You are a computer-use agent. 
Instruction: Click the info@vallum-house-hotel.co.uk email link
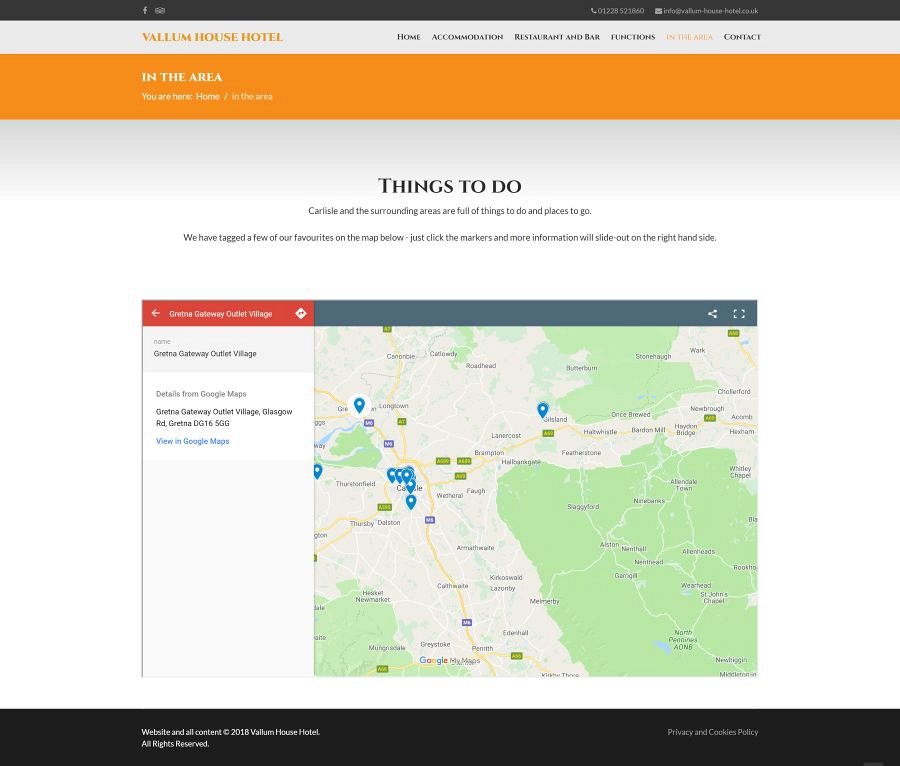point(710,11)
